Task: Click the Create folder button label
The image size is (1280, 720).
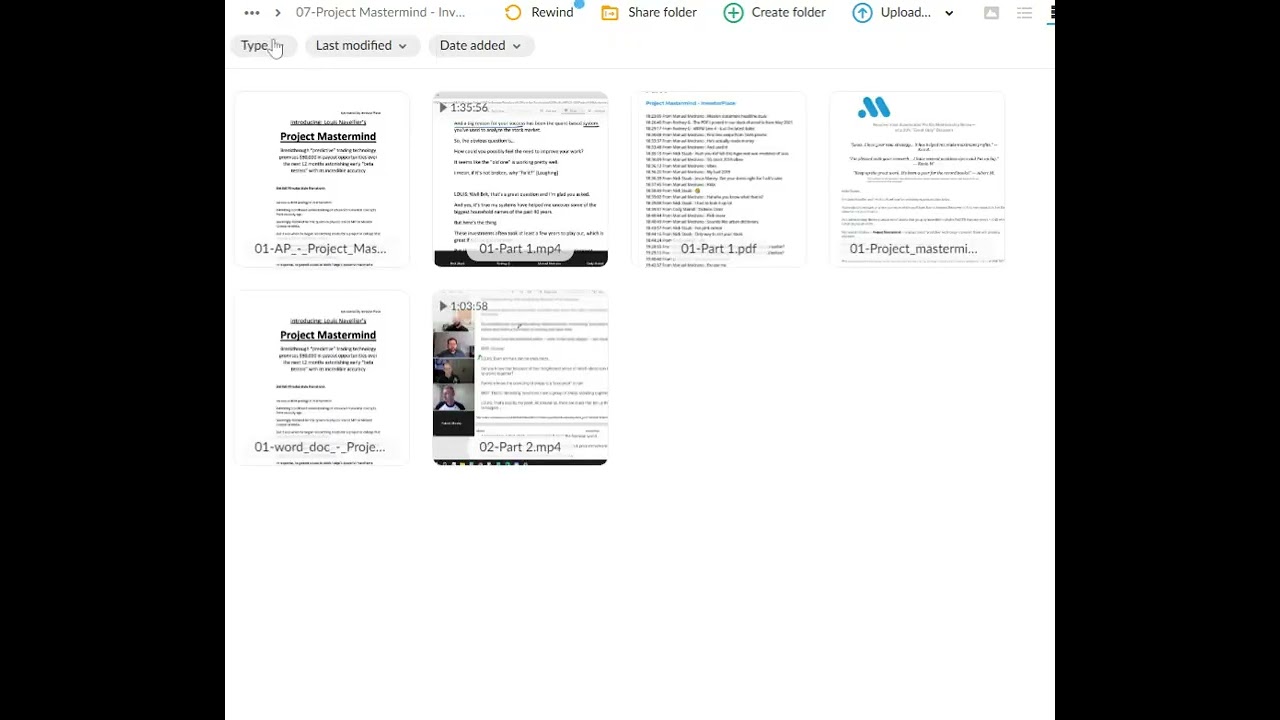Action: pos(788,13)
